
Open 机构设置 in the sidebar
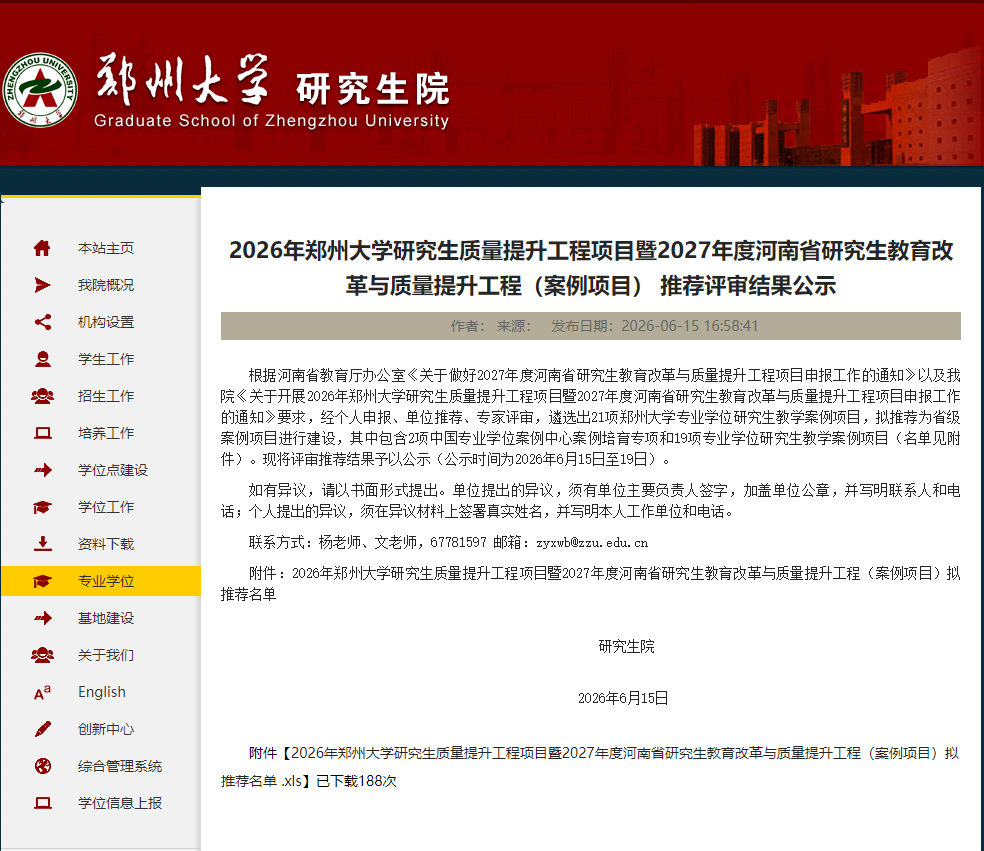click(x=105, y=322)
